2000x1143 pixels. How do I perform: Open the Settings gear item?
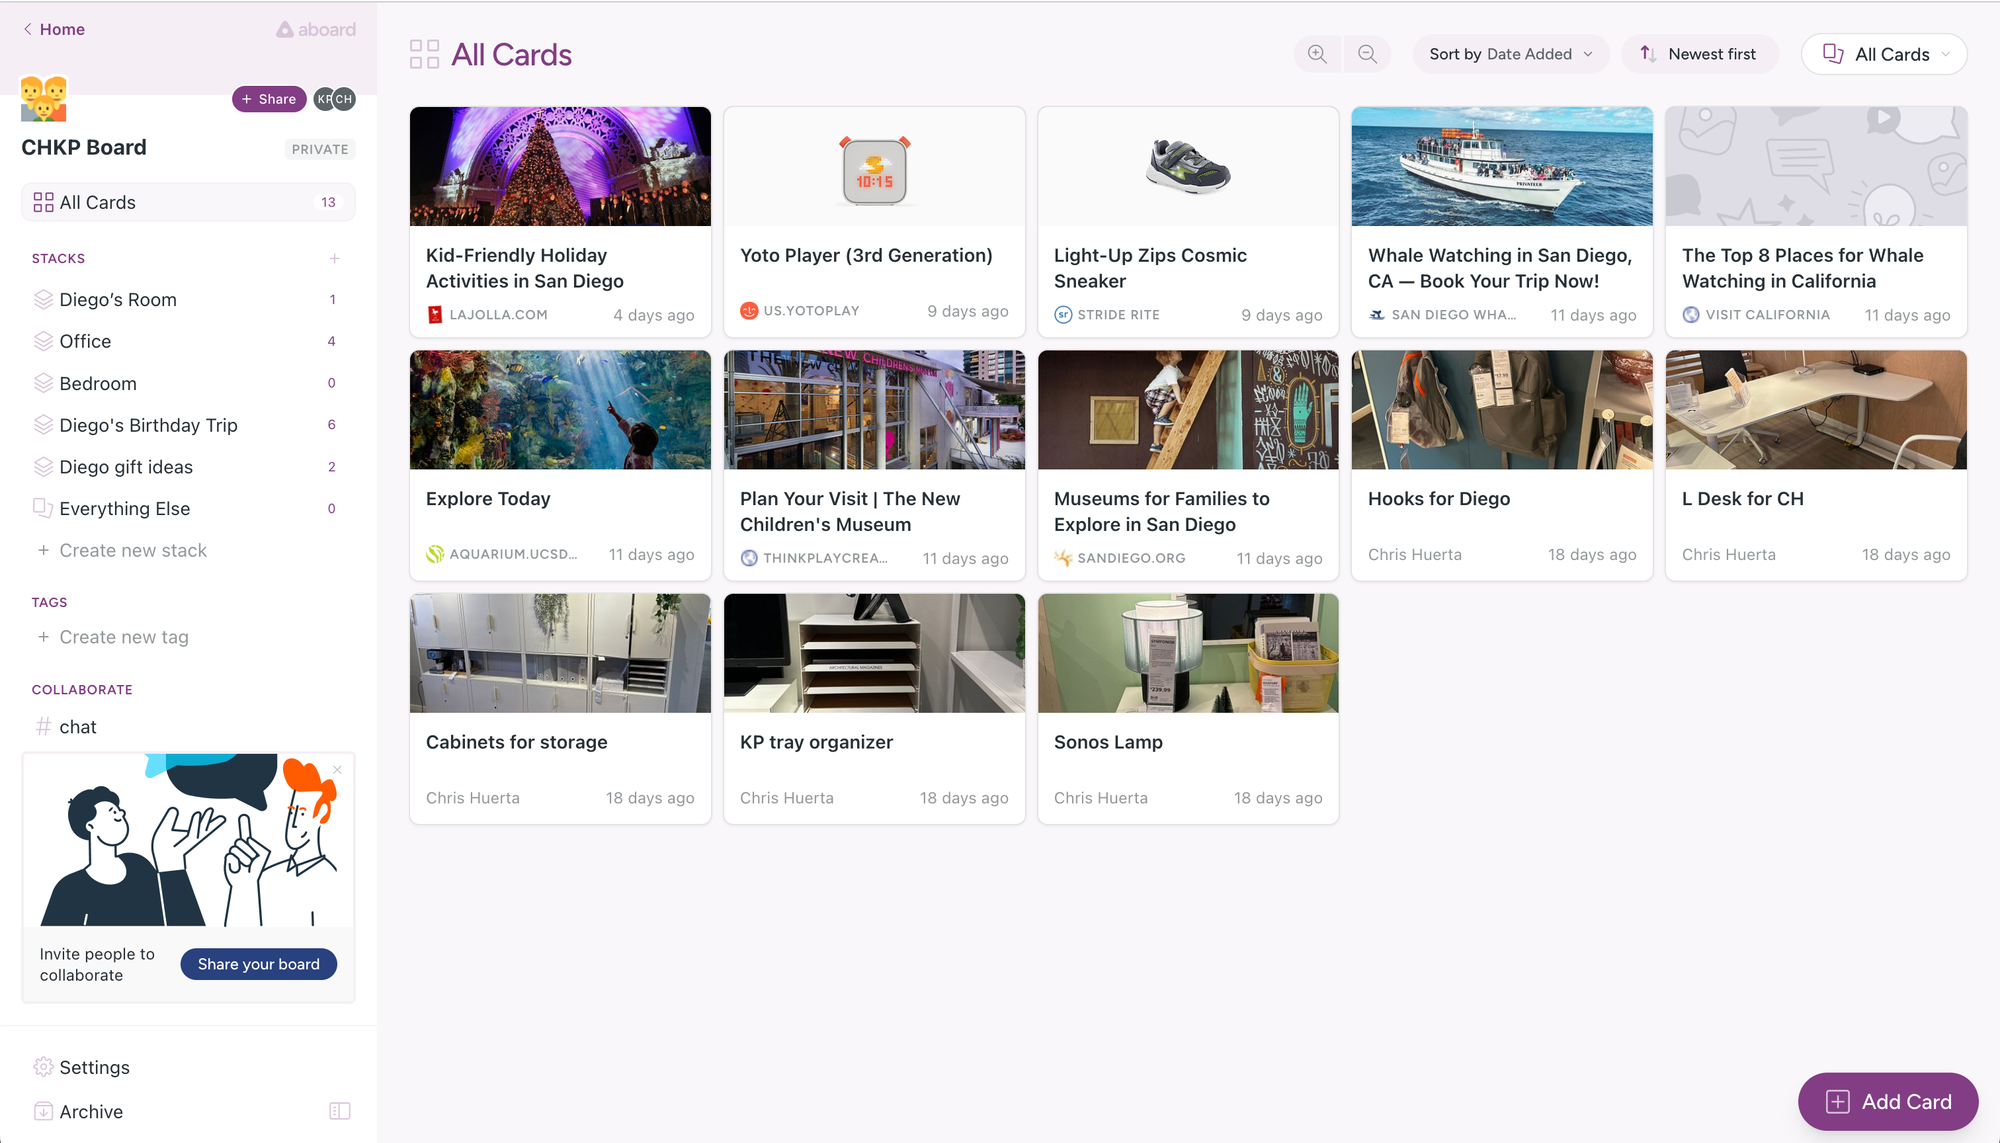94,1067
